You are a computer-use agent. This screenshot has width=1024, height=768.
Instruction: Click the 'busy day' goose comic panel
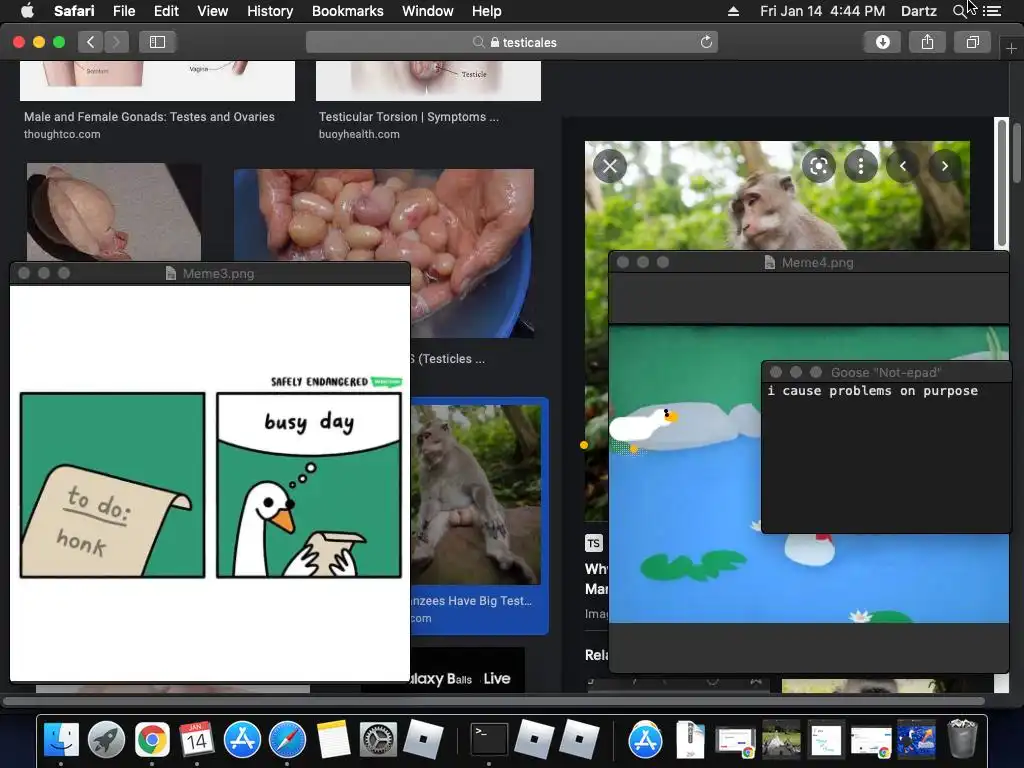coord(309,485)
